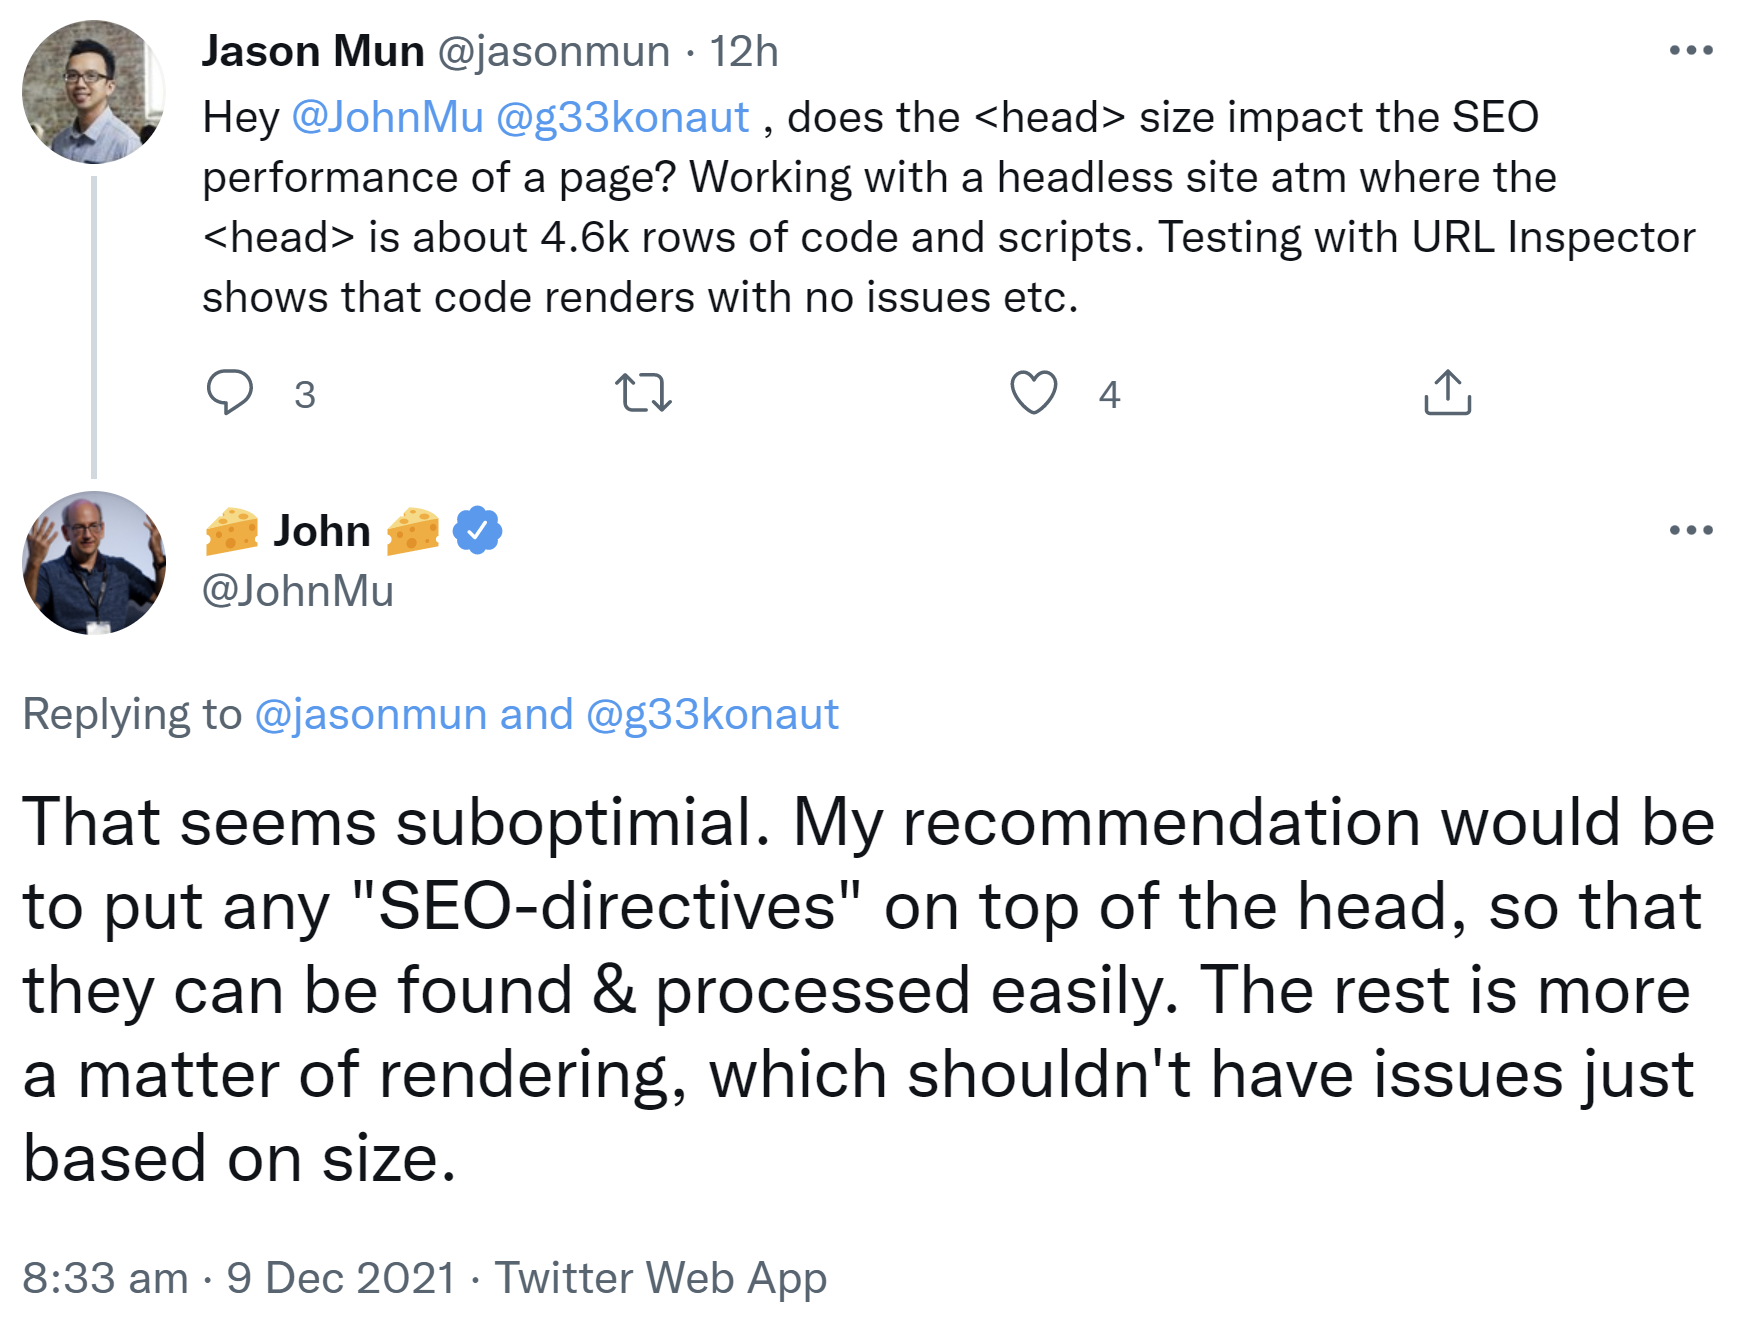Click the cheese emoji in John's display name
1761x1344 pixels.
pos(231,531)
